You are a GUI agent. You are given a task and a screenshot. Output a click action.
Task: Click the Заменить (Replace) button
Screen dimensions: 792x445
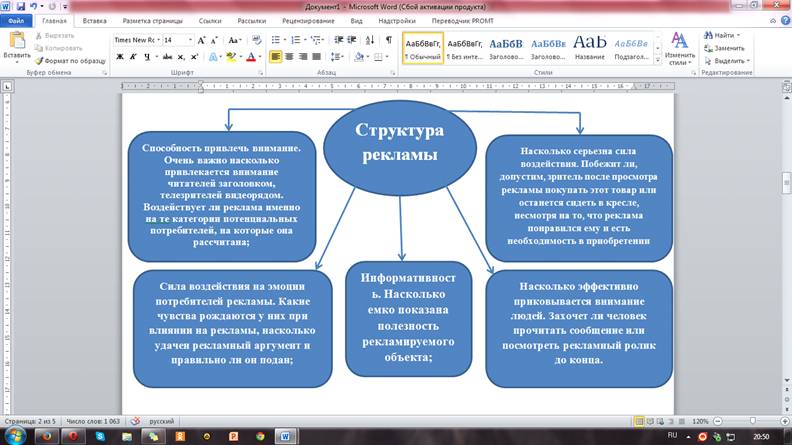tap(728, 47)
